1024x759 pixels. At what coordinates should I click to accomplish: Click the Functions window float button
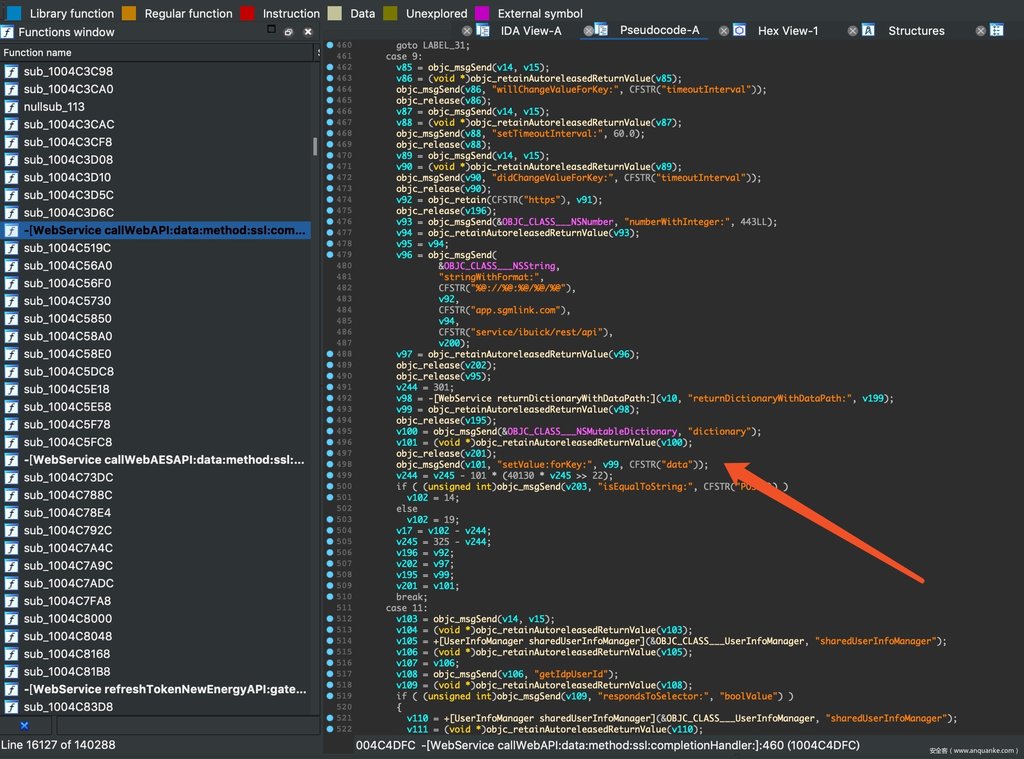pos(288,32)
